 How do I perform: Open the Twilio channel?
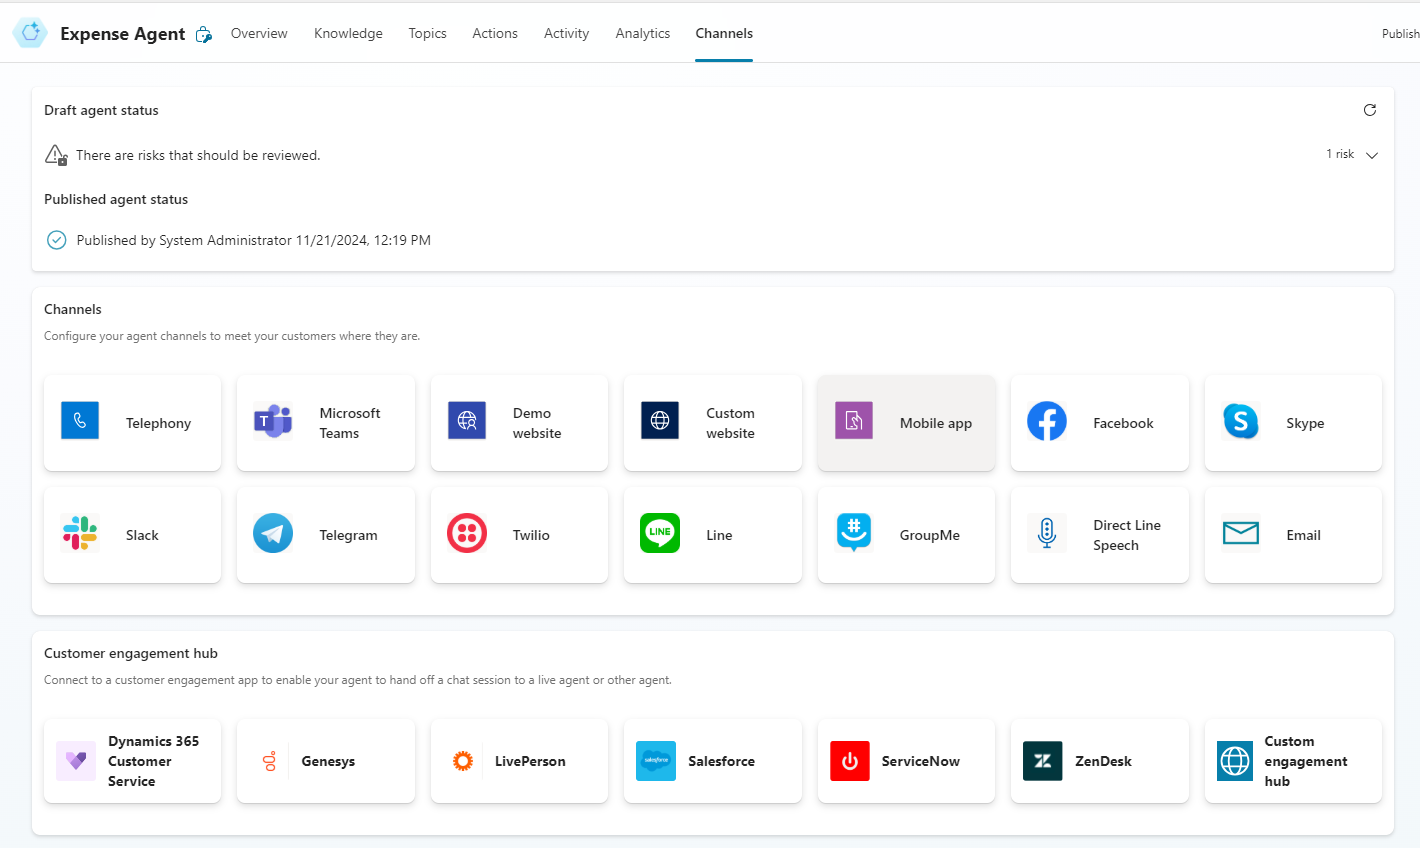click(x=518, y=534)
